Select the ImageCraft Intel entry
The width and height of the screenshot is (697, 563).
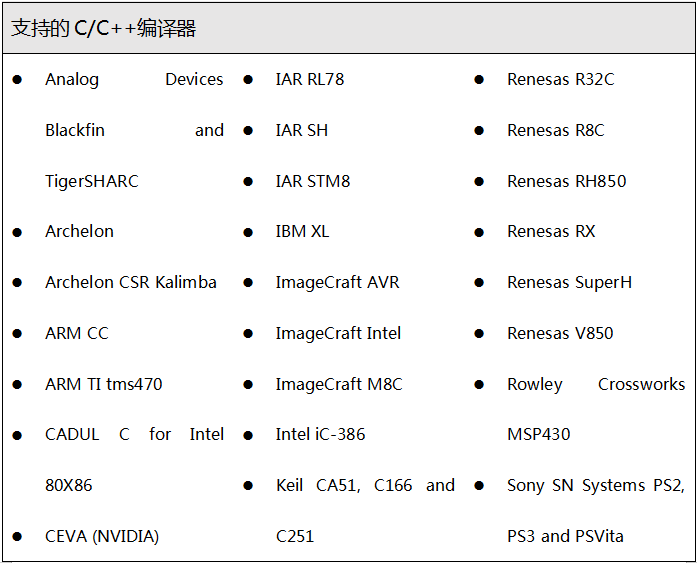pyautogui.click(x=338, y=333)
